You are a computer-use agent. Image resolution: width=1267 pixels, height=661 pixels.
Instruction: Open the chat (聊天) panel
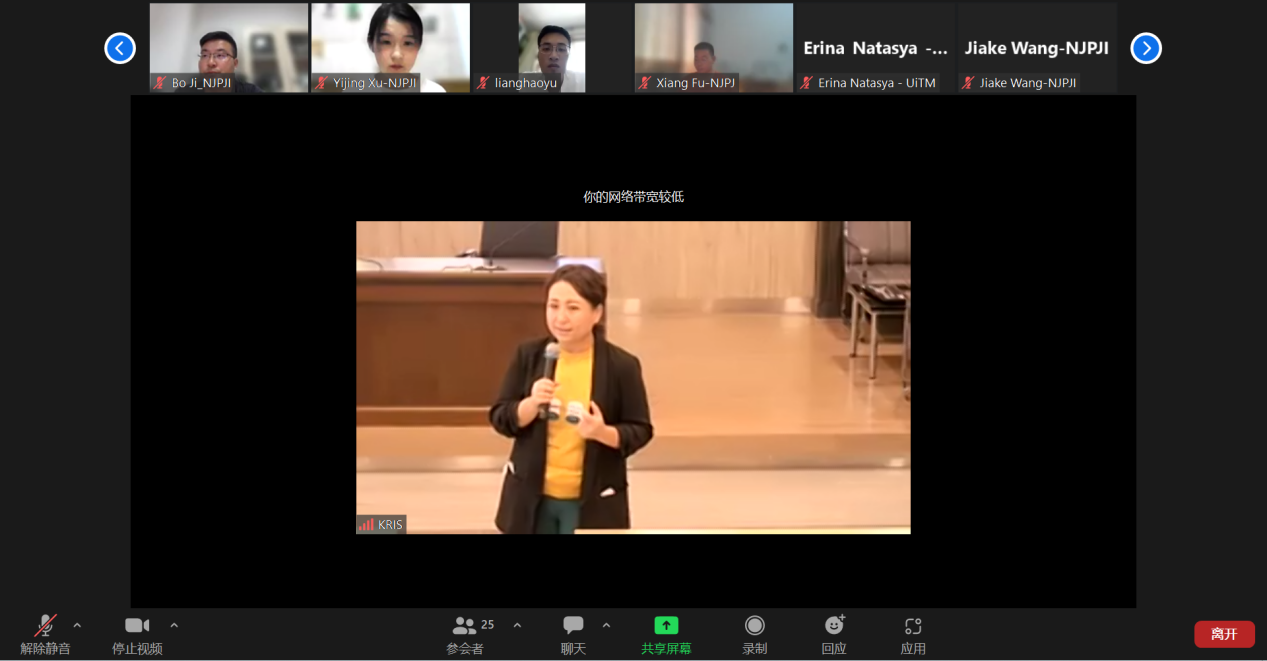(573, 626)
